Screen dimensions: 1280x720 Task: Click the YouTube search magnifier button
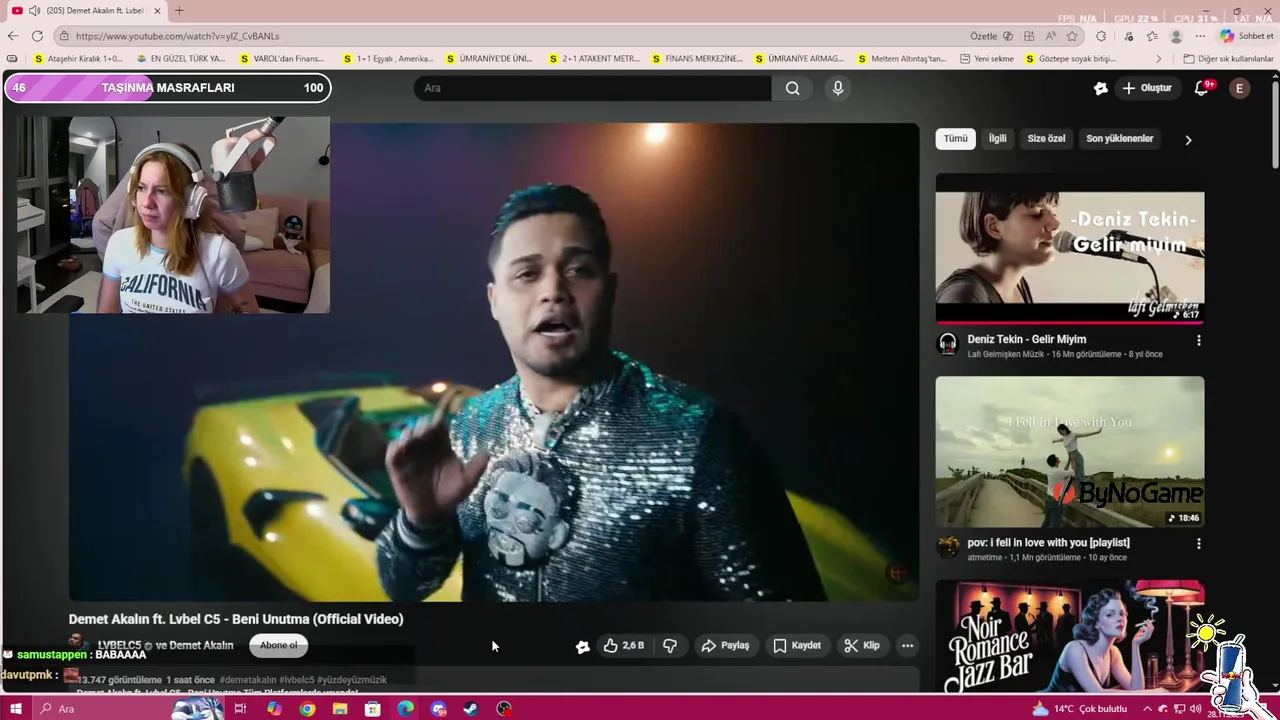(792, 88)
